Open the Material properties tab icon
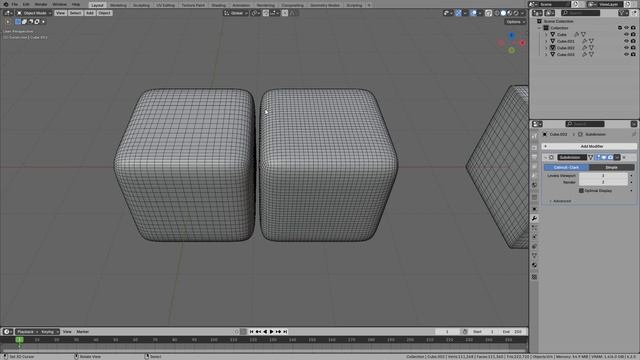 pos(534,265)
